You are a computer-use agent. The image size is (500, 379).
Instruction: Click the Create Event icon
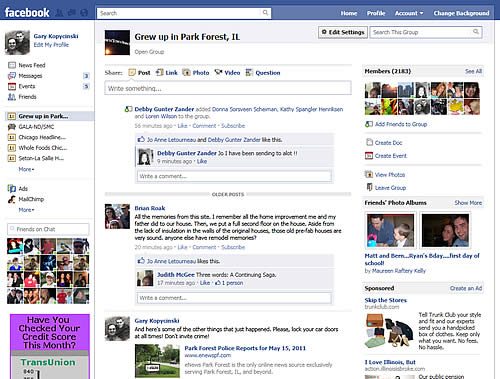pyautogui.click(x=369, y=156)
